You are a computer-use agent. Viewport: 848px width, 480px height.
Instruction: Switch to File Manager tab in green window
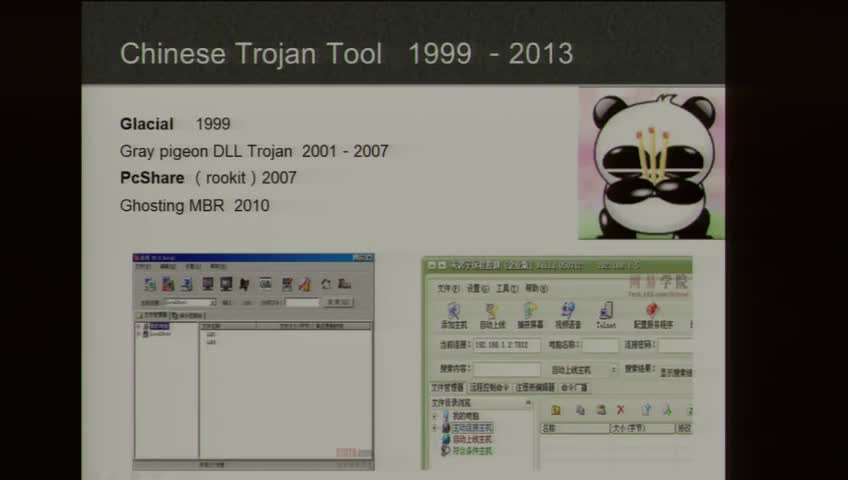point(447,388)
